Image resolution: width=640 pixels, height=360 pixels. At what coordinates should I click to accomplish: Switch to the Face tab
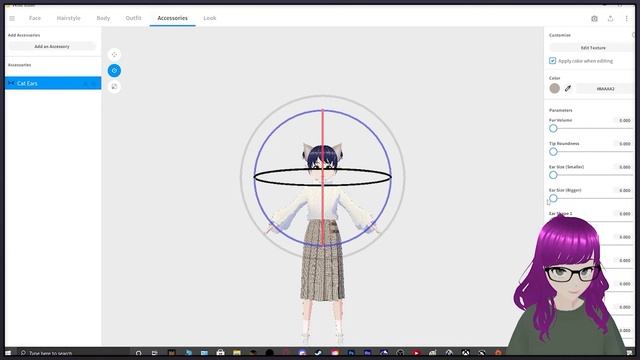tap(35, 18)
